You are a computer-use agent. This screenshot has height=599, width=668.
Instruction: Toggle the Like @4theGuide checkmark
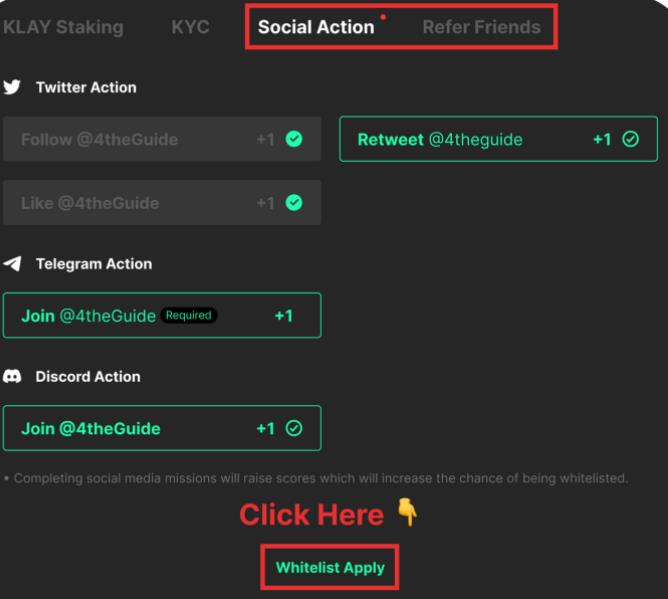point(294,203)
